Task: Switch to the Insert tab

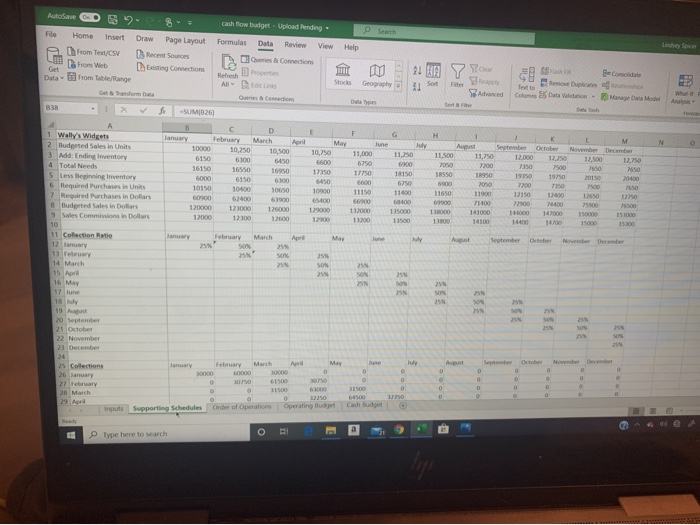Action: (x=115, y=37)
